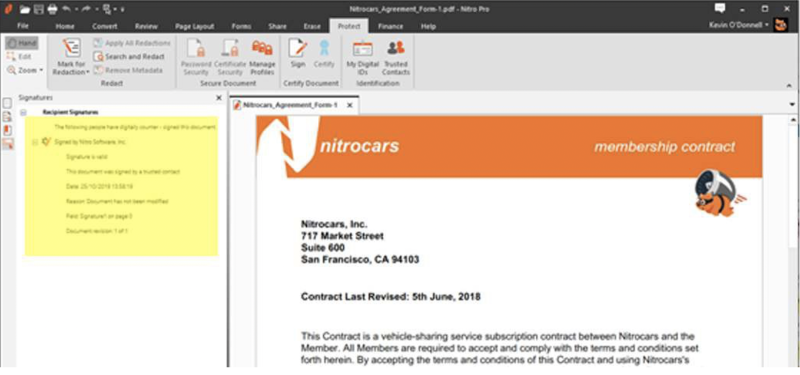Switch to the Page Layout tab
Image resolution: width=800 pixels, height=375 pixels.
point(194,27)
